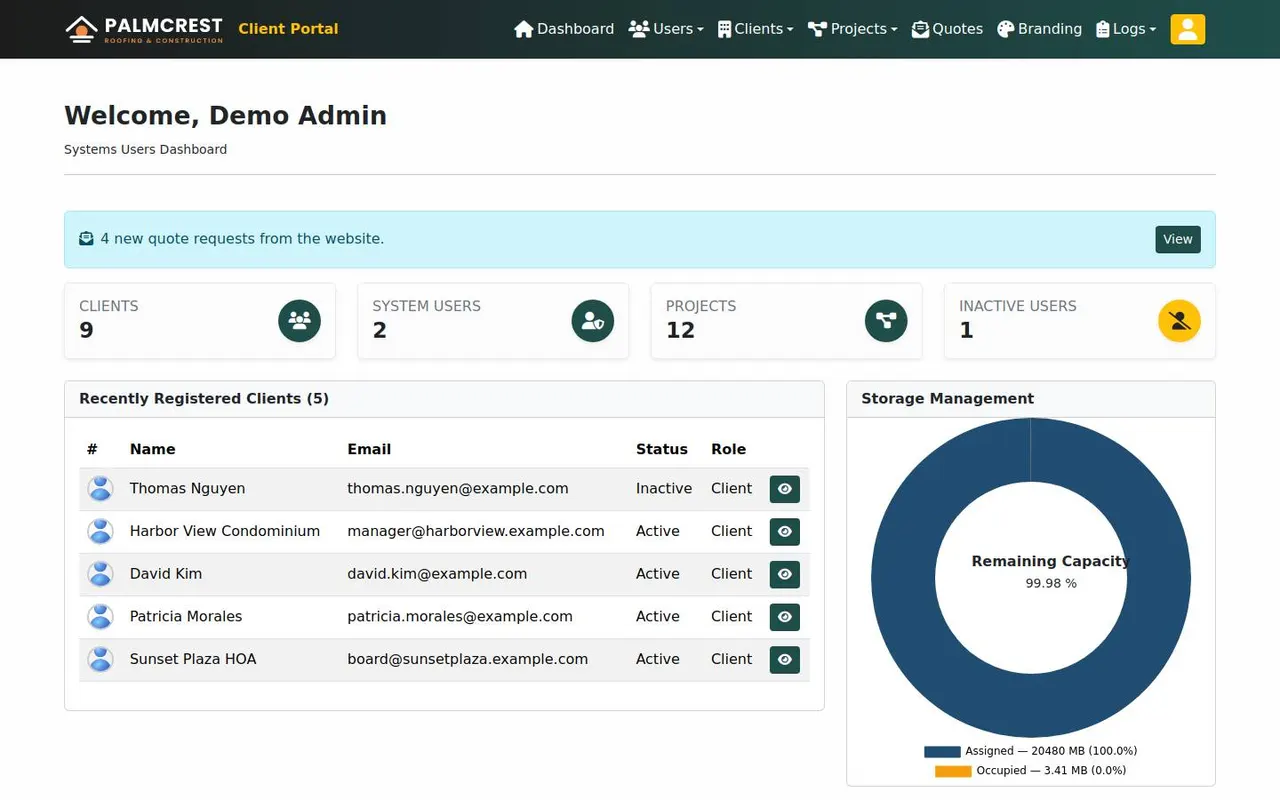Viewport: 1280px width, 800px height.
Task: Click Assigned — 20480 MB legend text
Action: click(x=1051, y=751)
